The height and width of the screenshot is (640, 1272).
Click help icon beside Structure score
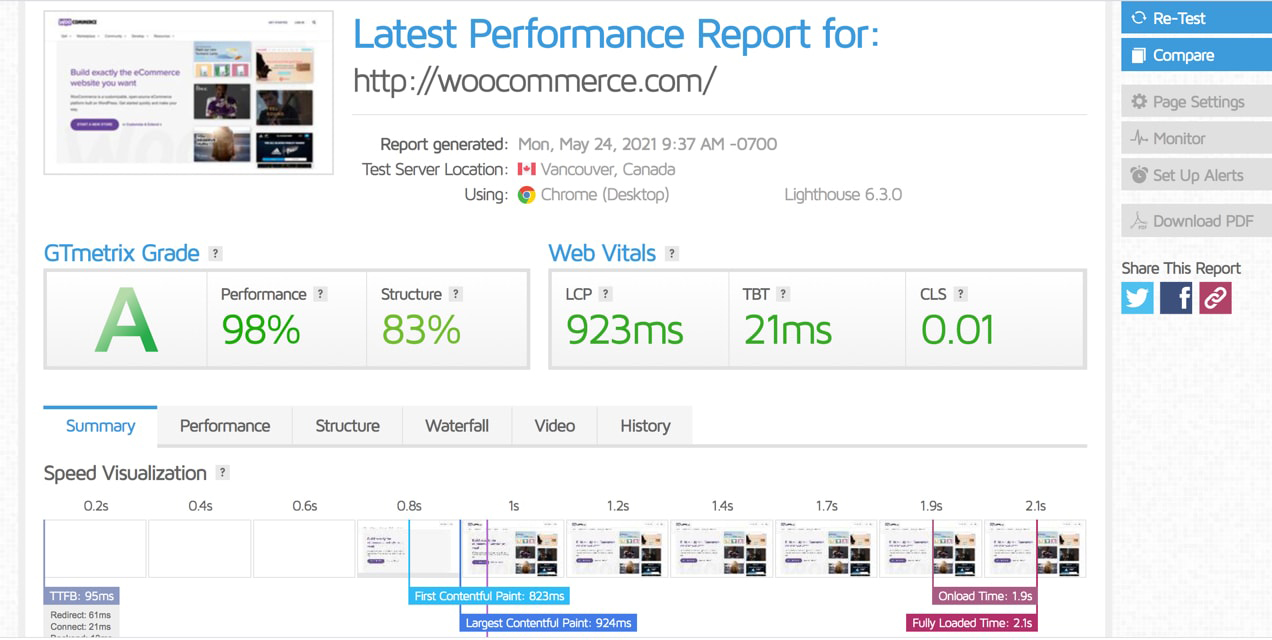[456, 294]
